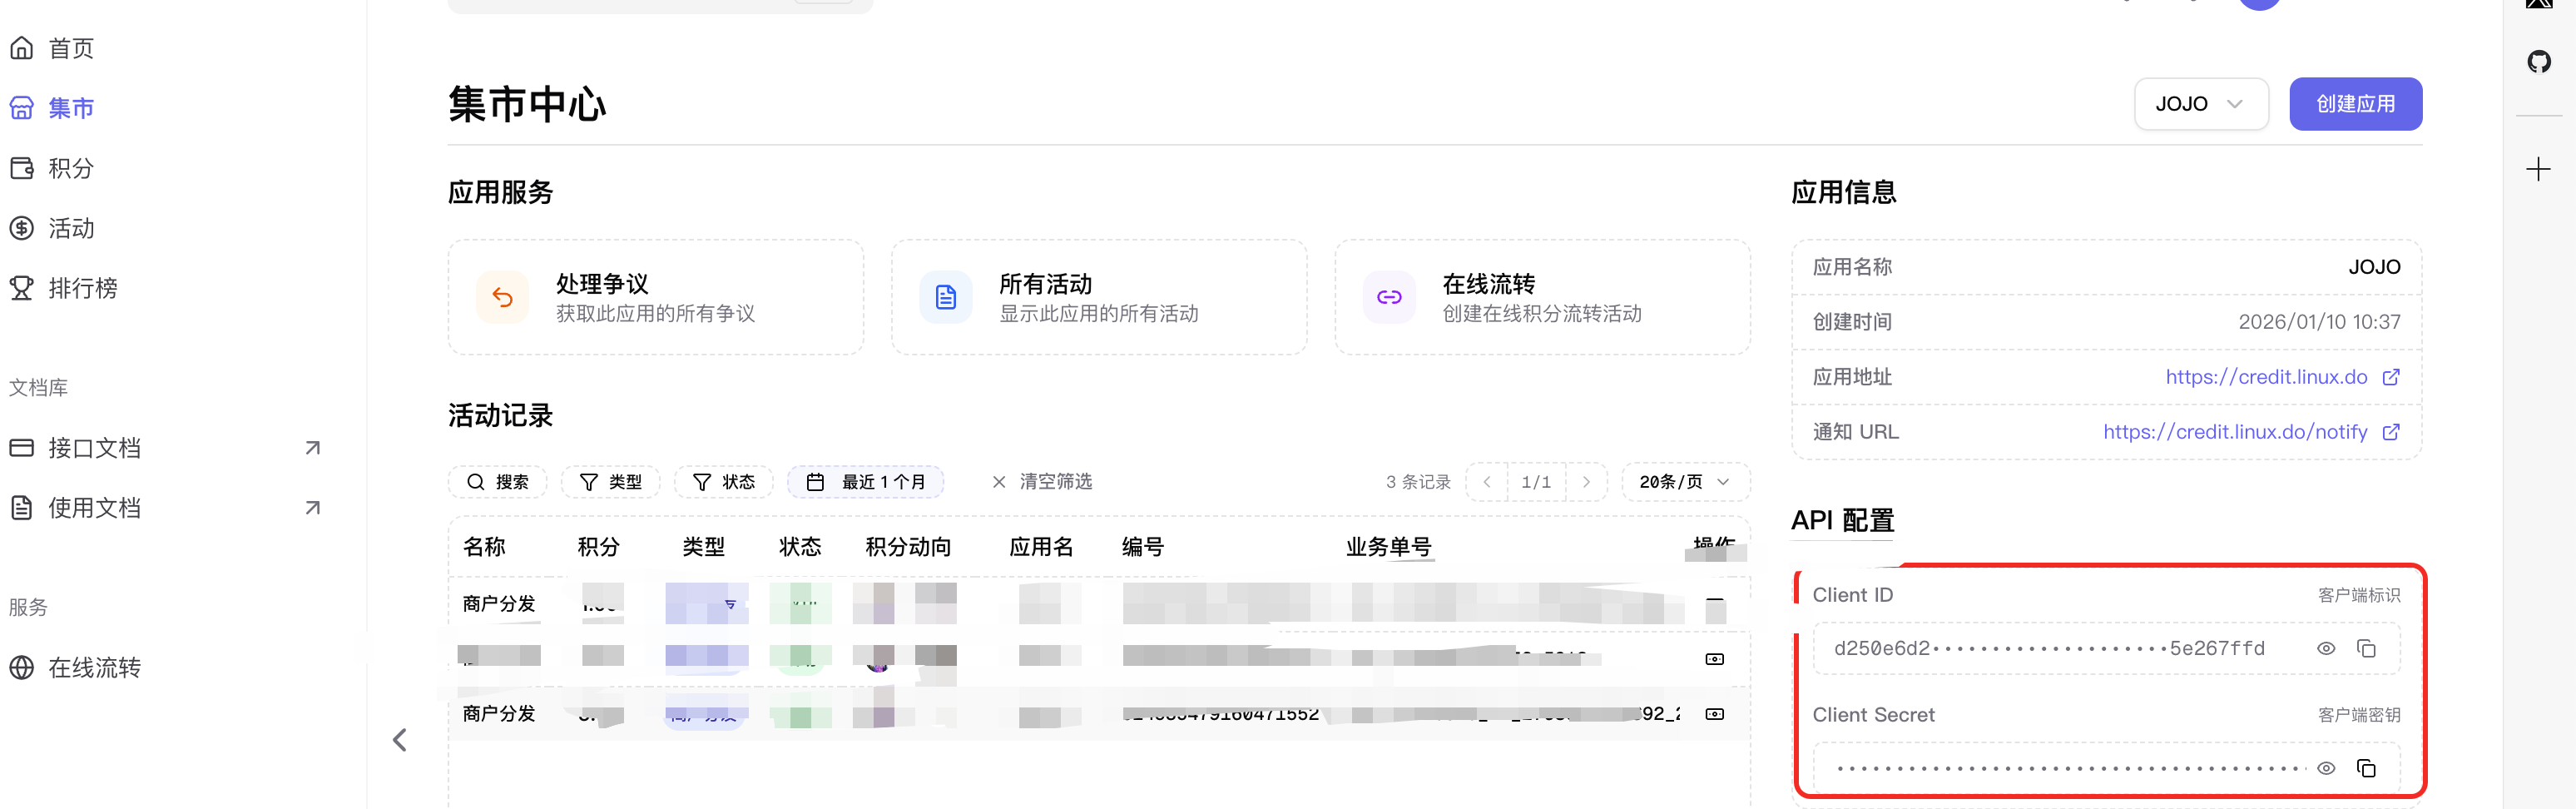Click the calendar icon in date filter
The width and height of the screenshot is (2576, 809).
[815, 482]
